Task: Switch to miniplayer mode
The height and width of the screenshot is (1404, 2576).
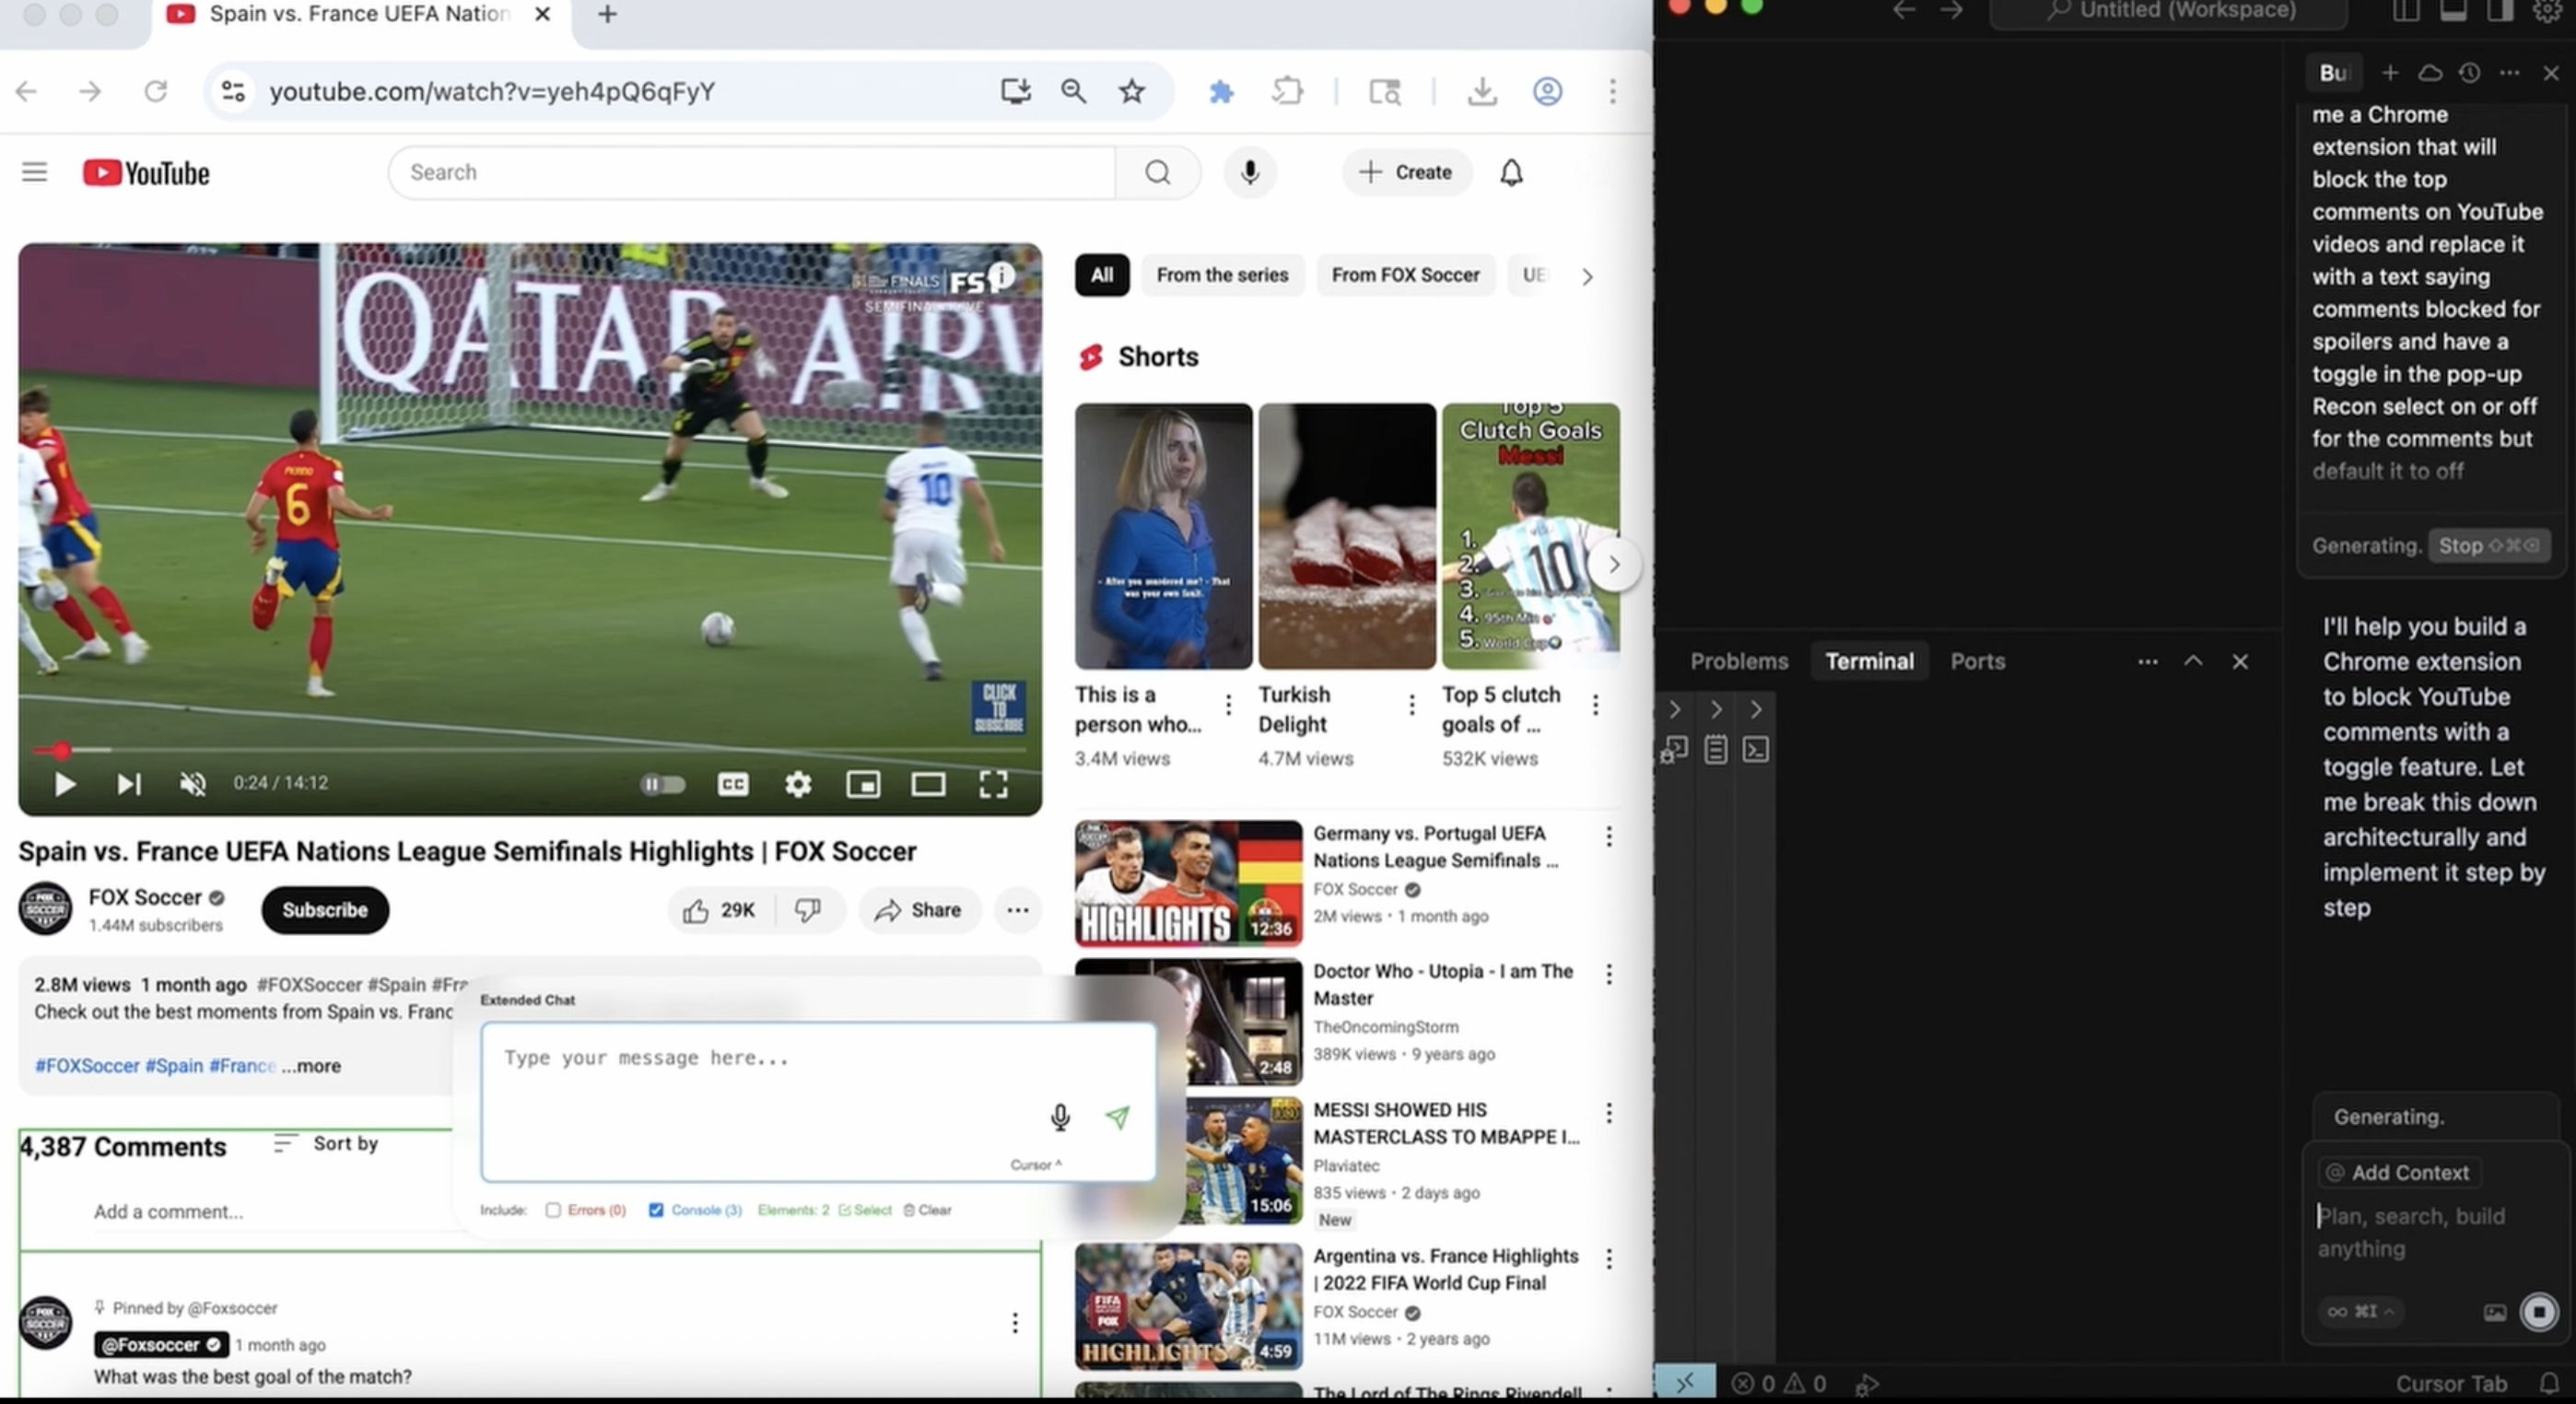Action: point(863,784)
